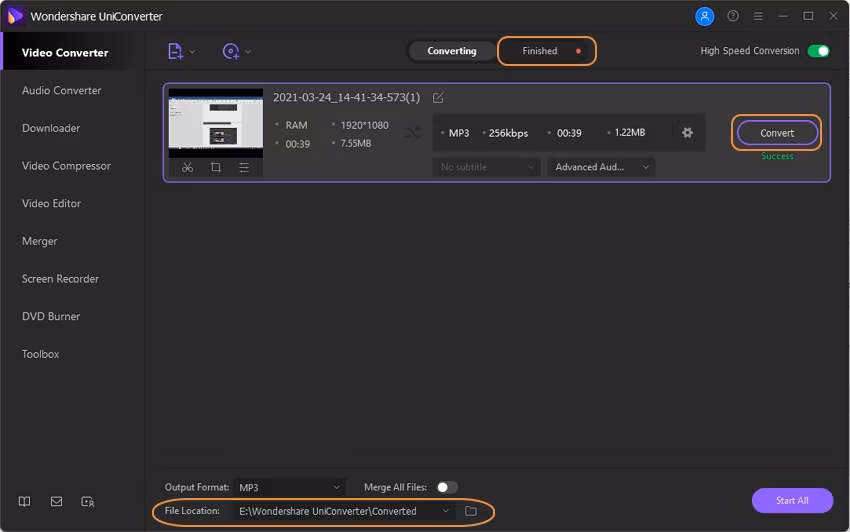Toggle Merge All Files switch

[x=447, y=488]
